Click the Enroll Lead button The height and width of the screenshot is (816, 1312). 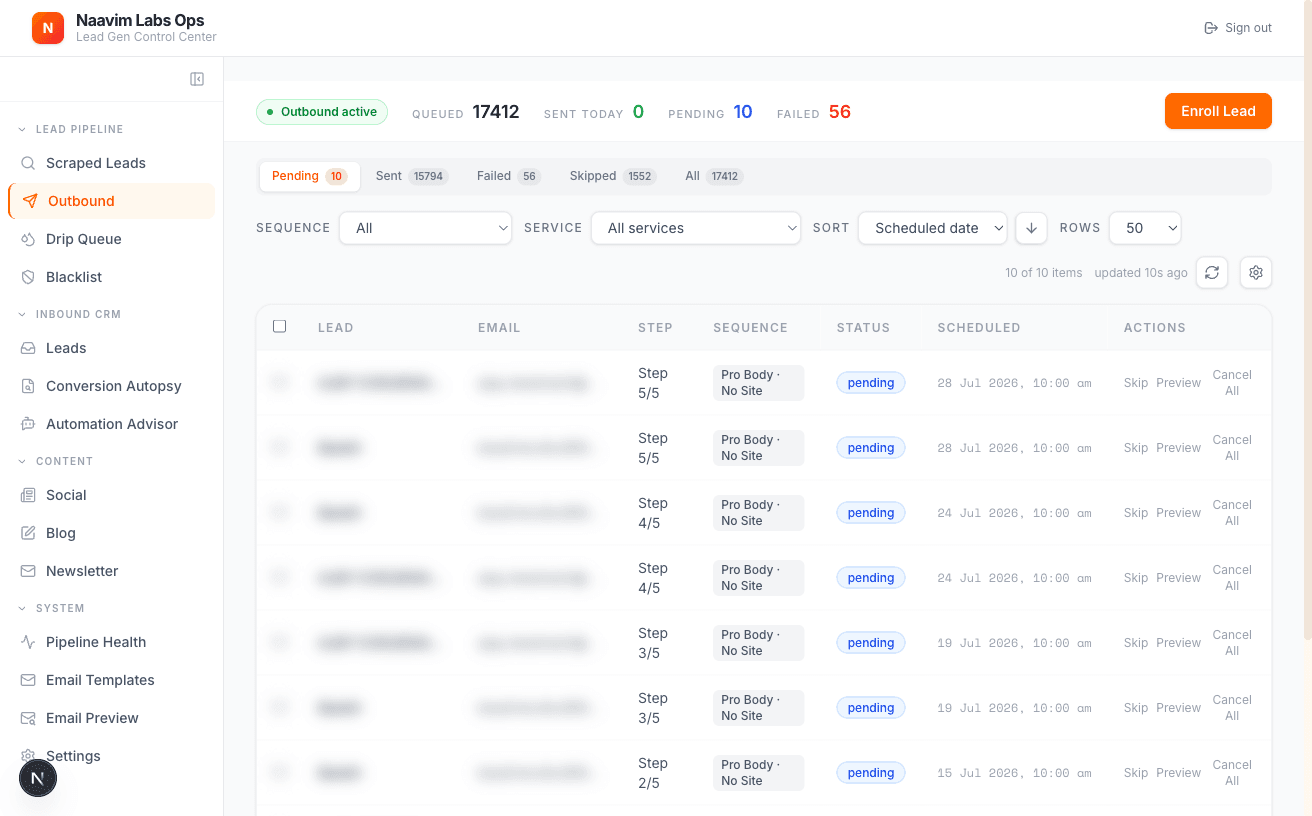click(x=1218, y=111)
